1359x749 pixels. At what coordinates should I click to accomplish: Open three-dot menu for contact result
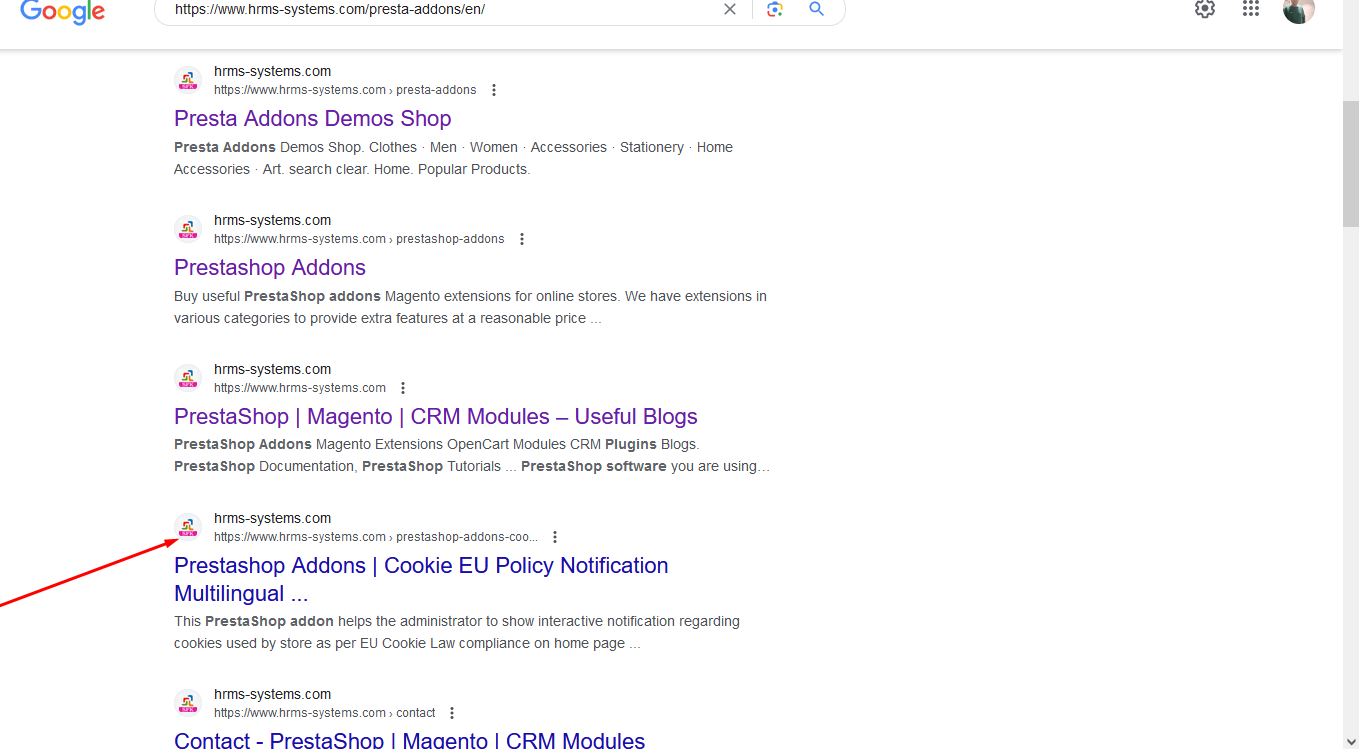tap(452, 713)
